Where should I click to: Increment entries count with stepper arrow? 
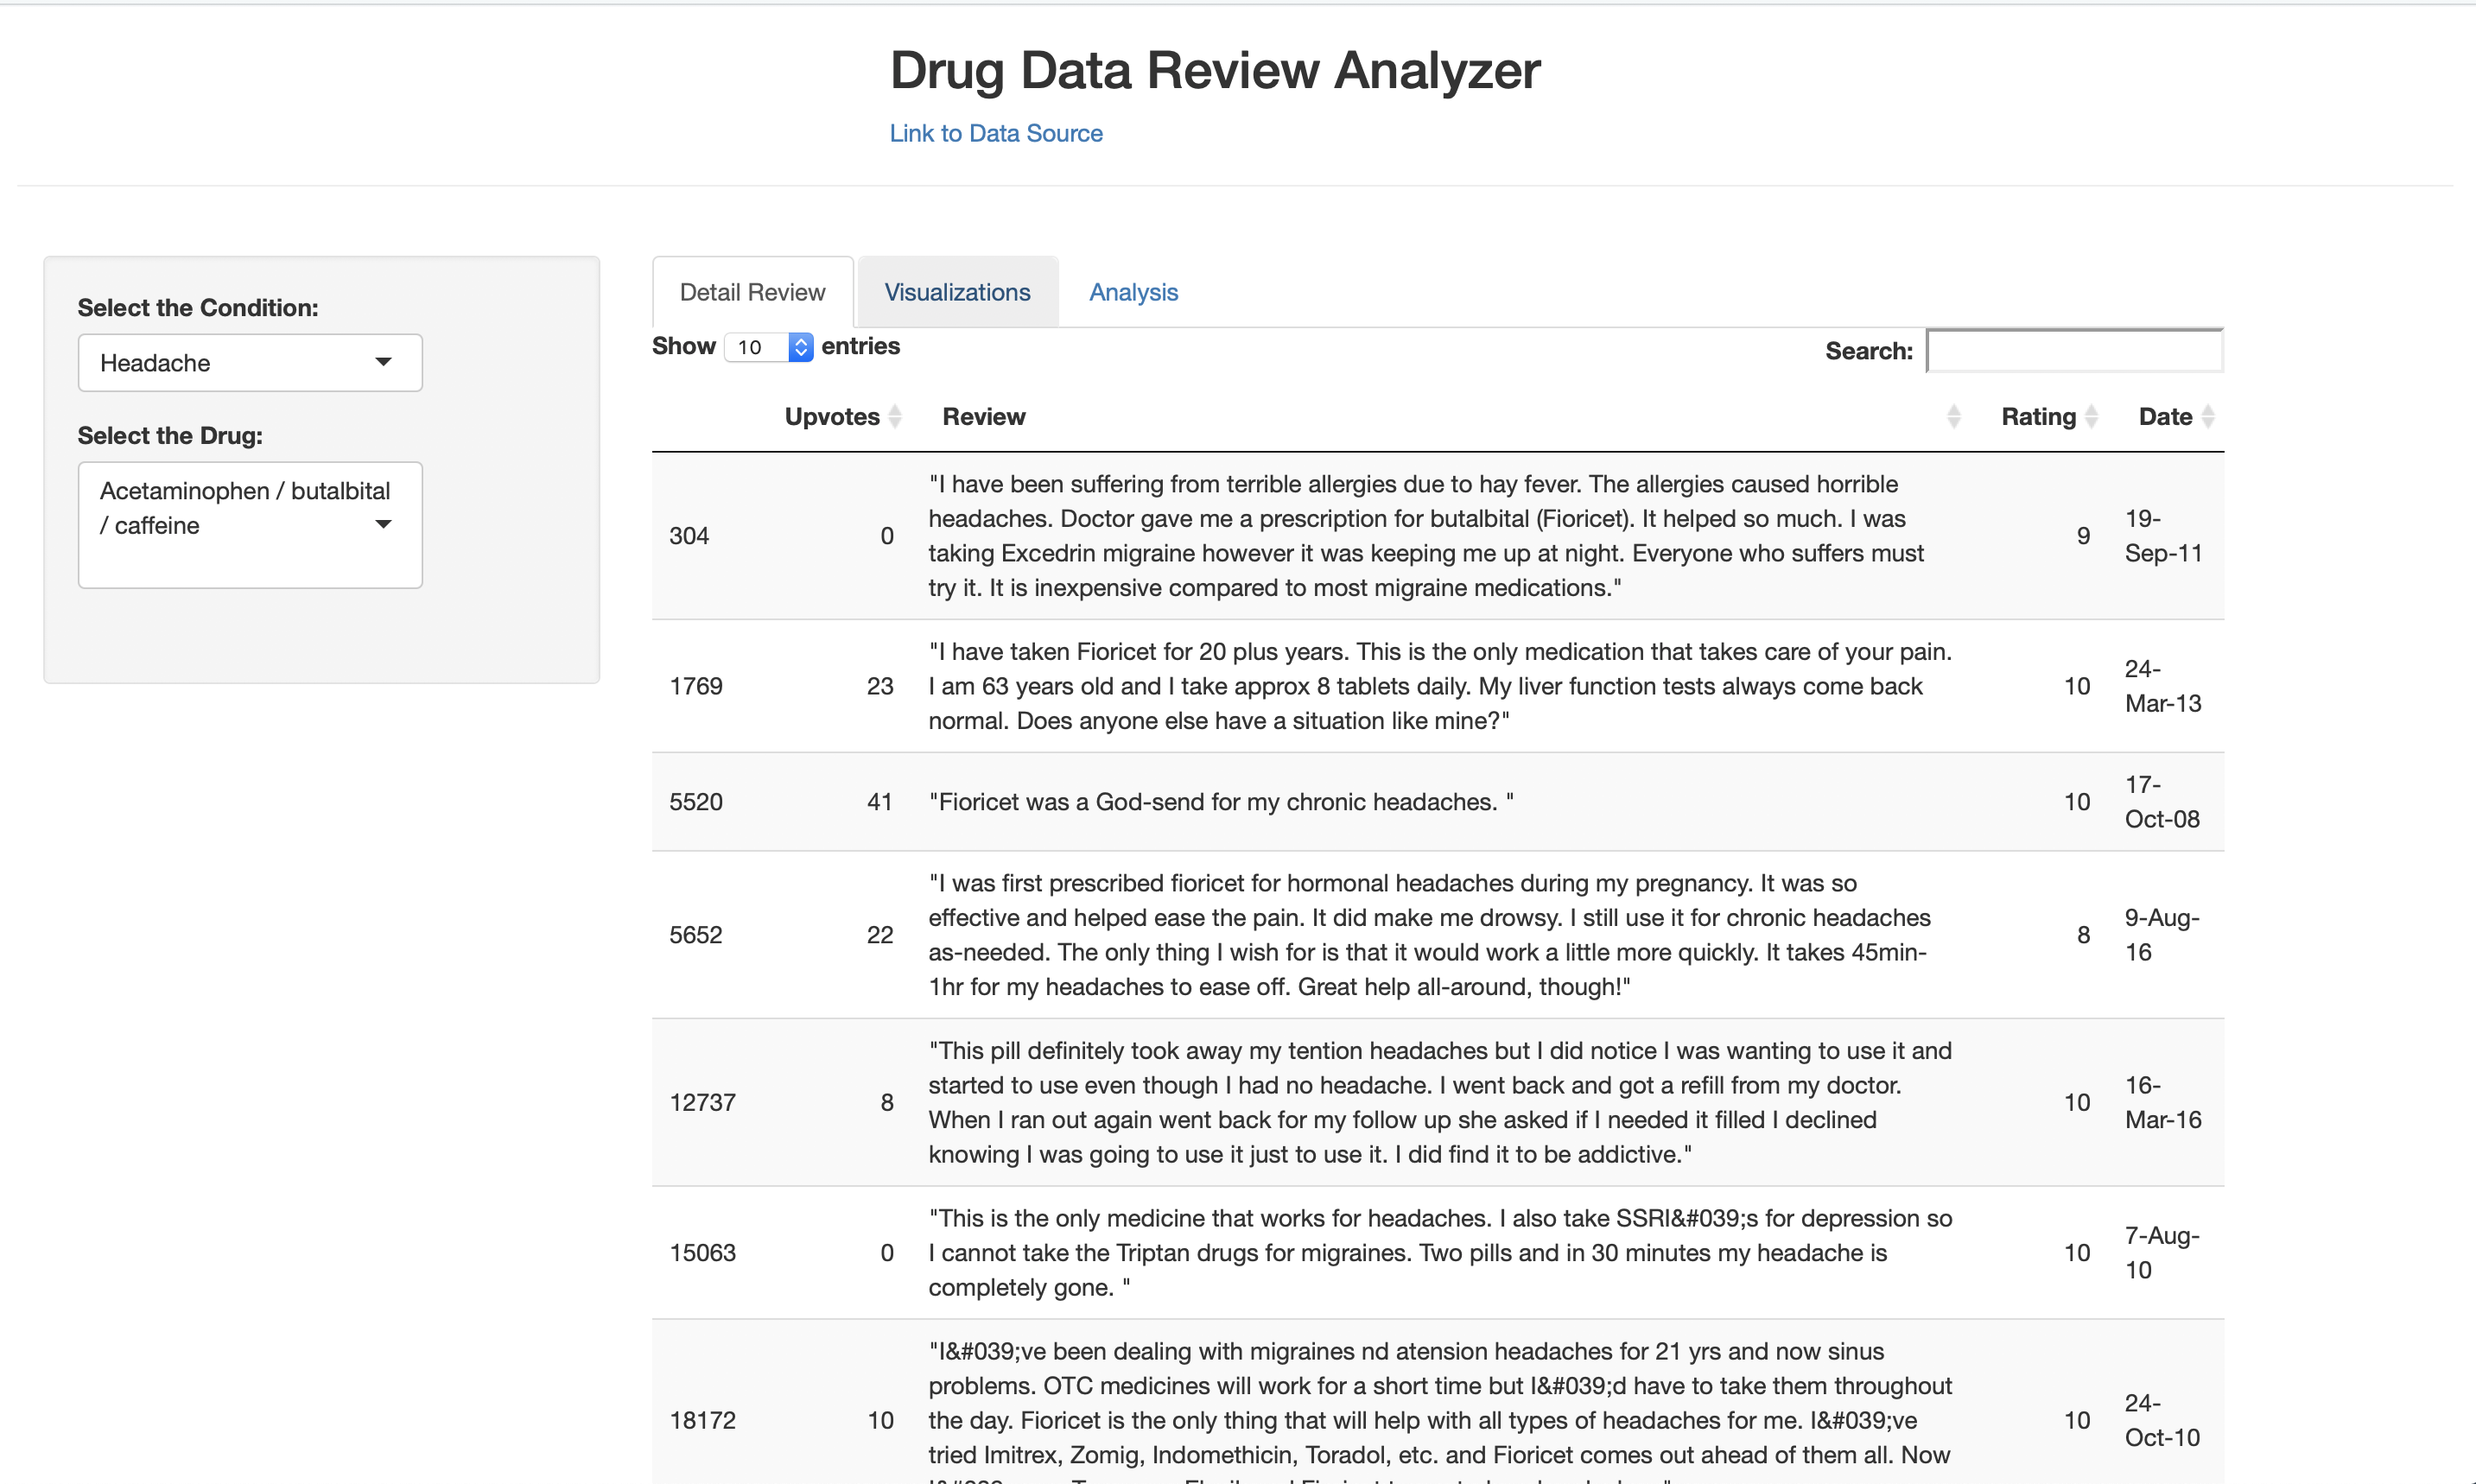tap(801, 341)
